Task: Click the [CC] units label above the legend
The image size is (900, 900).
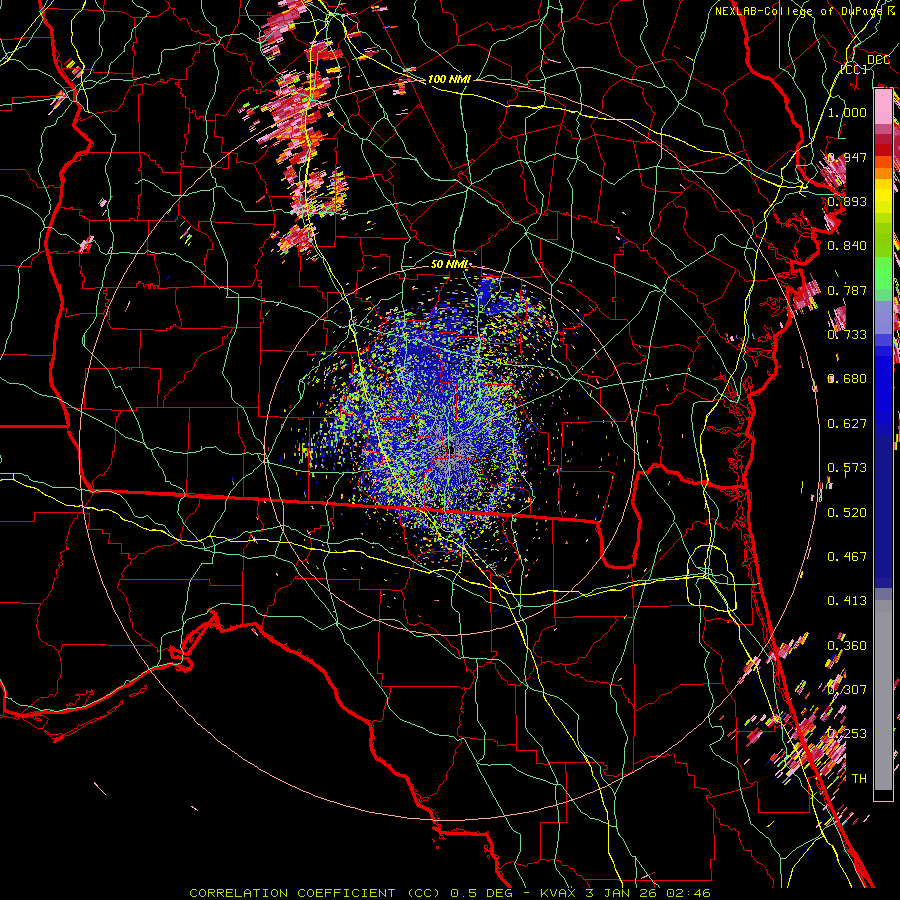Action: (x=854, y=69)
